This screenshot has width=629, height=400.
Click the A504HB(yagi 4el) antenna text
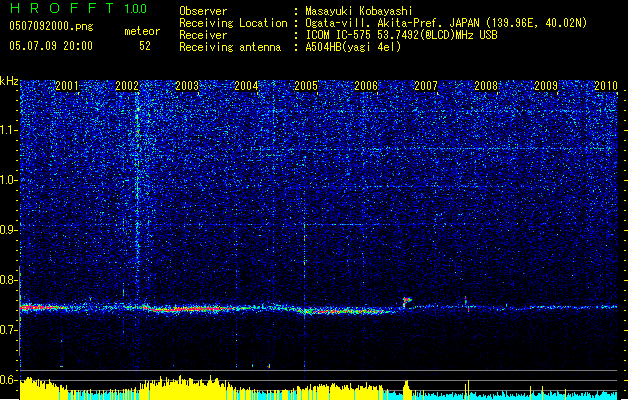tap(353, 47)
